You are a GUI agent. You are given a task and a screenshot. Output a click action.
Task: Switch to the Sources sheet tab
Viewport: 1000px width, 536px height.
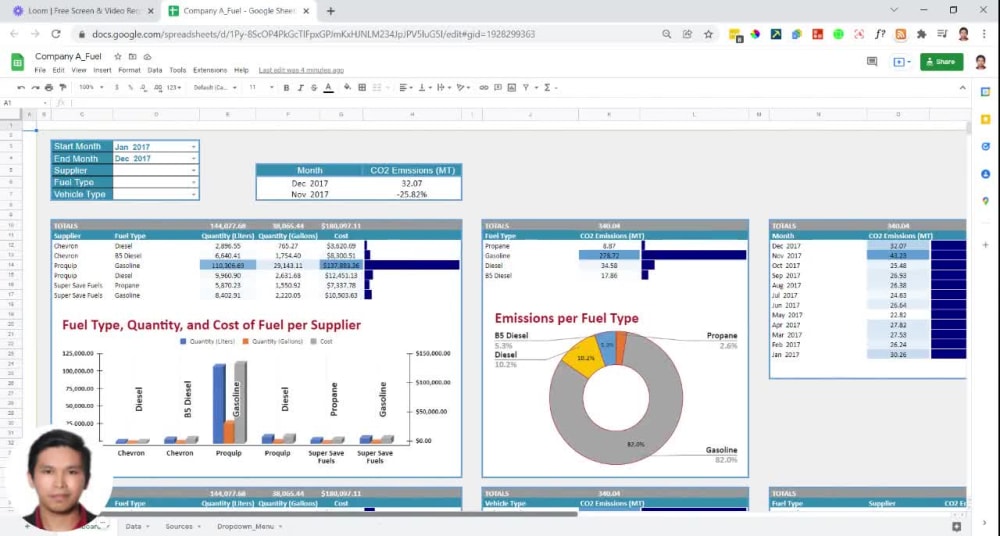click(183, 526)
